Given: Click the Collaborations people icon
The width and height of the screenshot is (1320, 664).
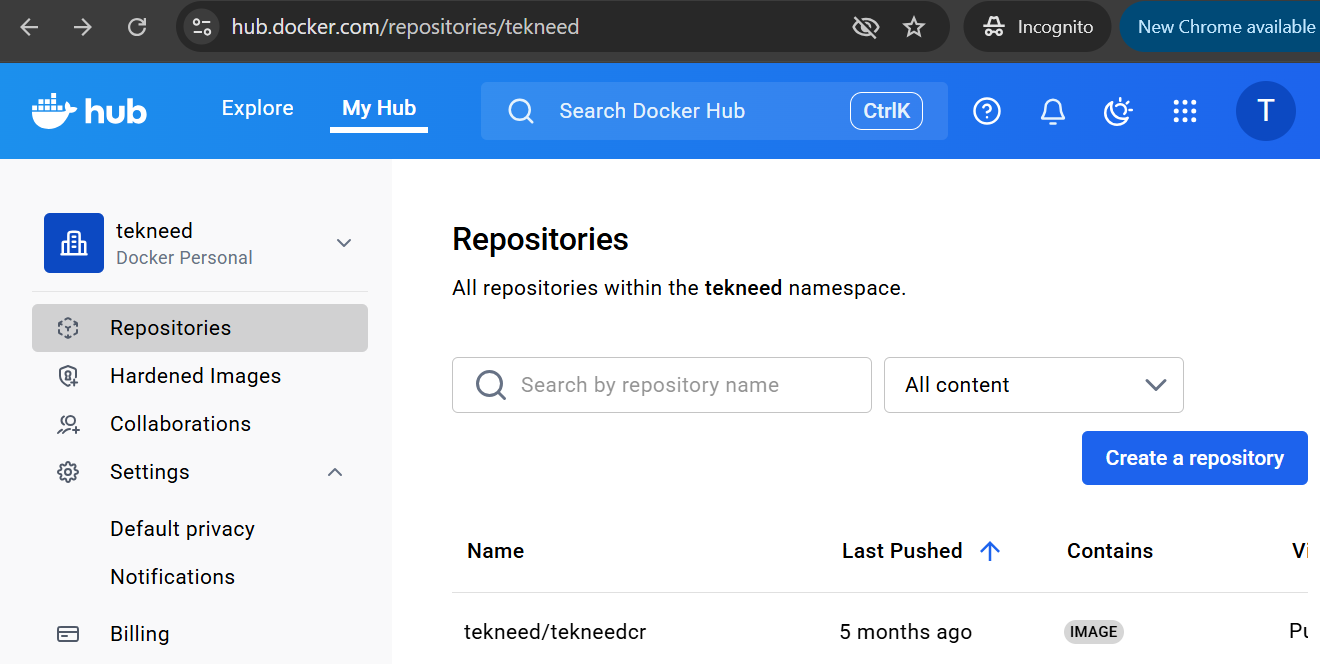Looking at the screenshot, I should tap(68, 423).
